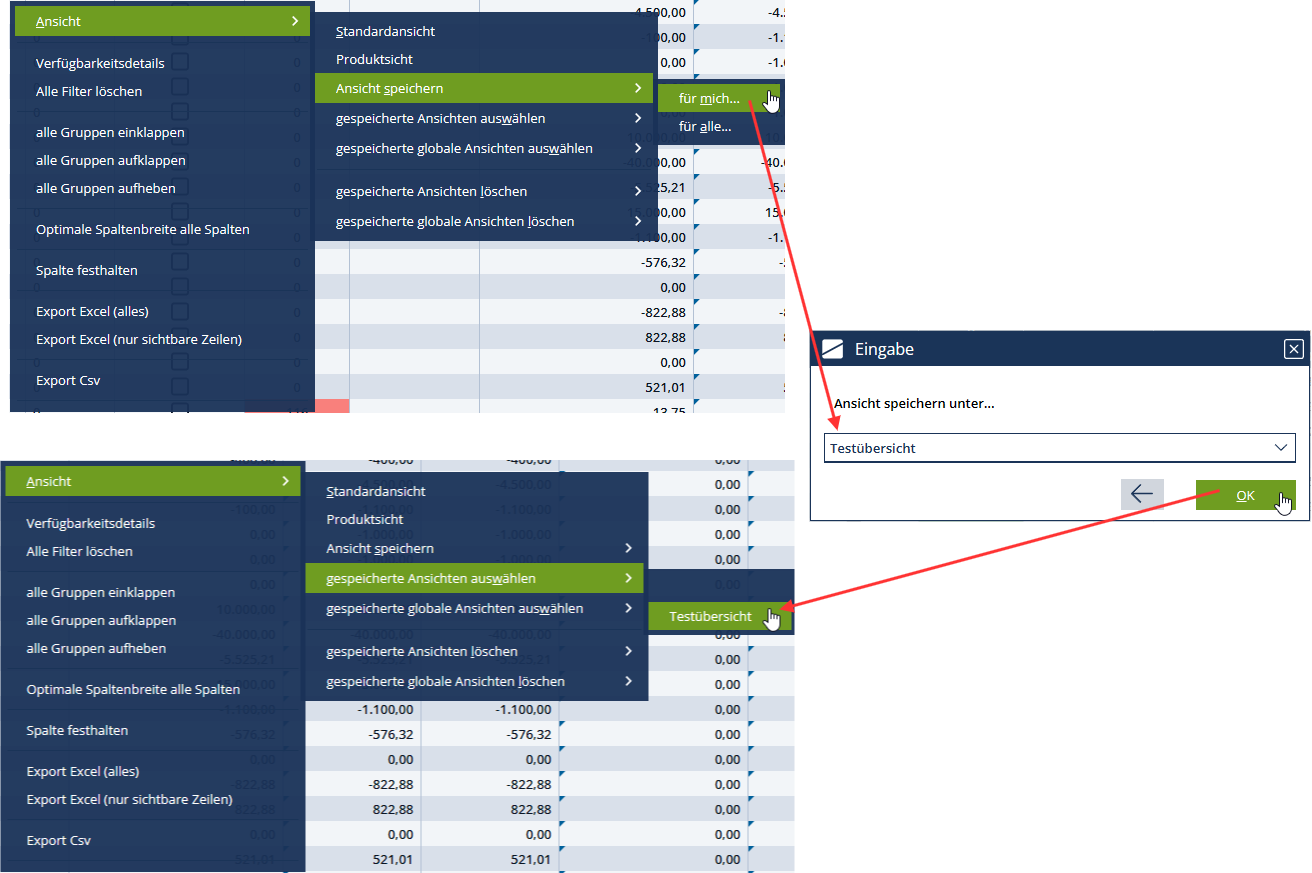This screenshot has height=873, width=1312.
Task: Choose 'für alle...' in the save submenu
Action: point(705,126)
